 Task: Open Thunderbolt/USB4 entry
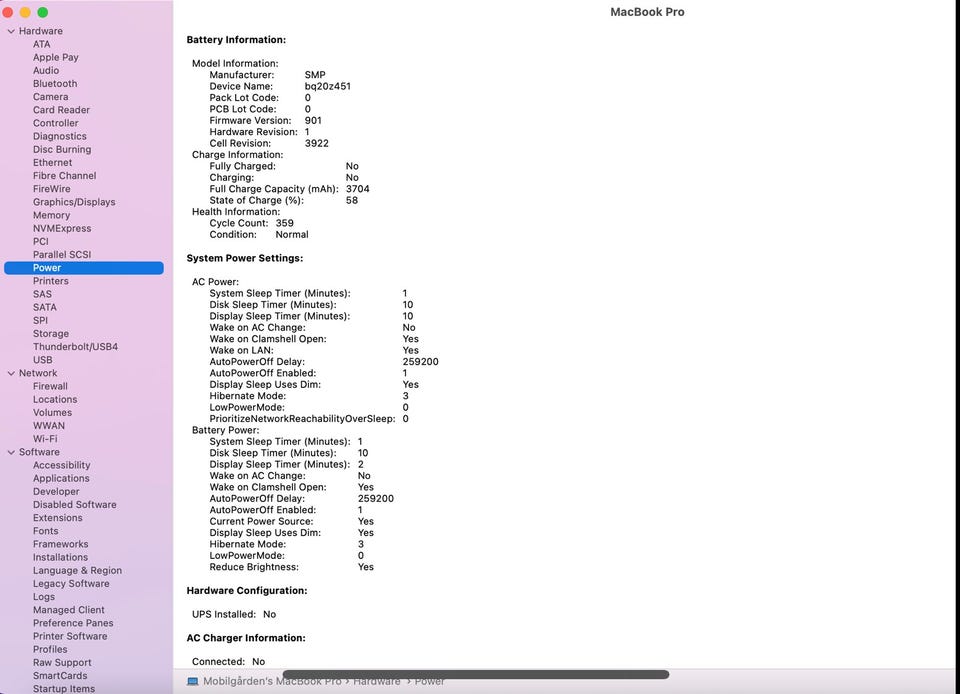click(x=75, y=347)
